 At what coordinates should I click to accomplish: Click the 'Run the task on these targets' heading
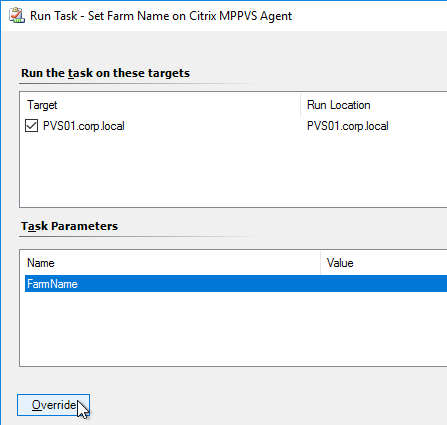[x=105, y=73]
